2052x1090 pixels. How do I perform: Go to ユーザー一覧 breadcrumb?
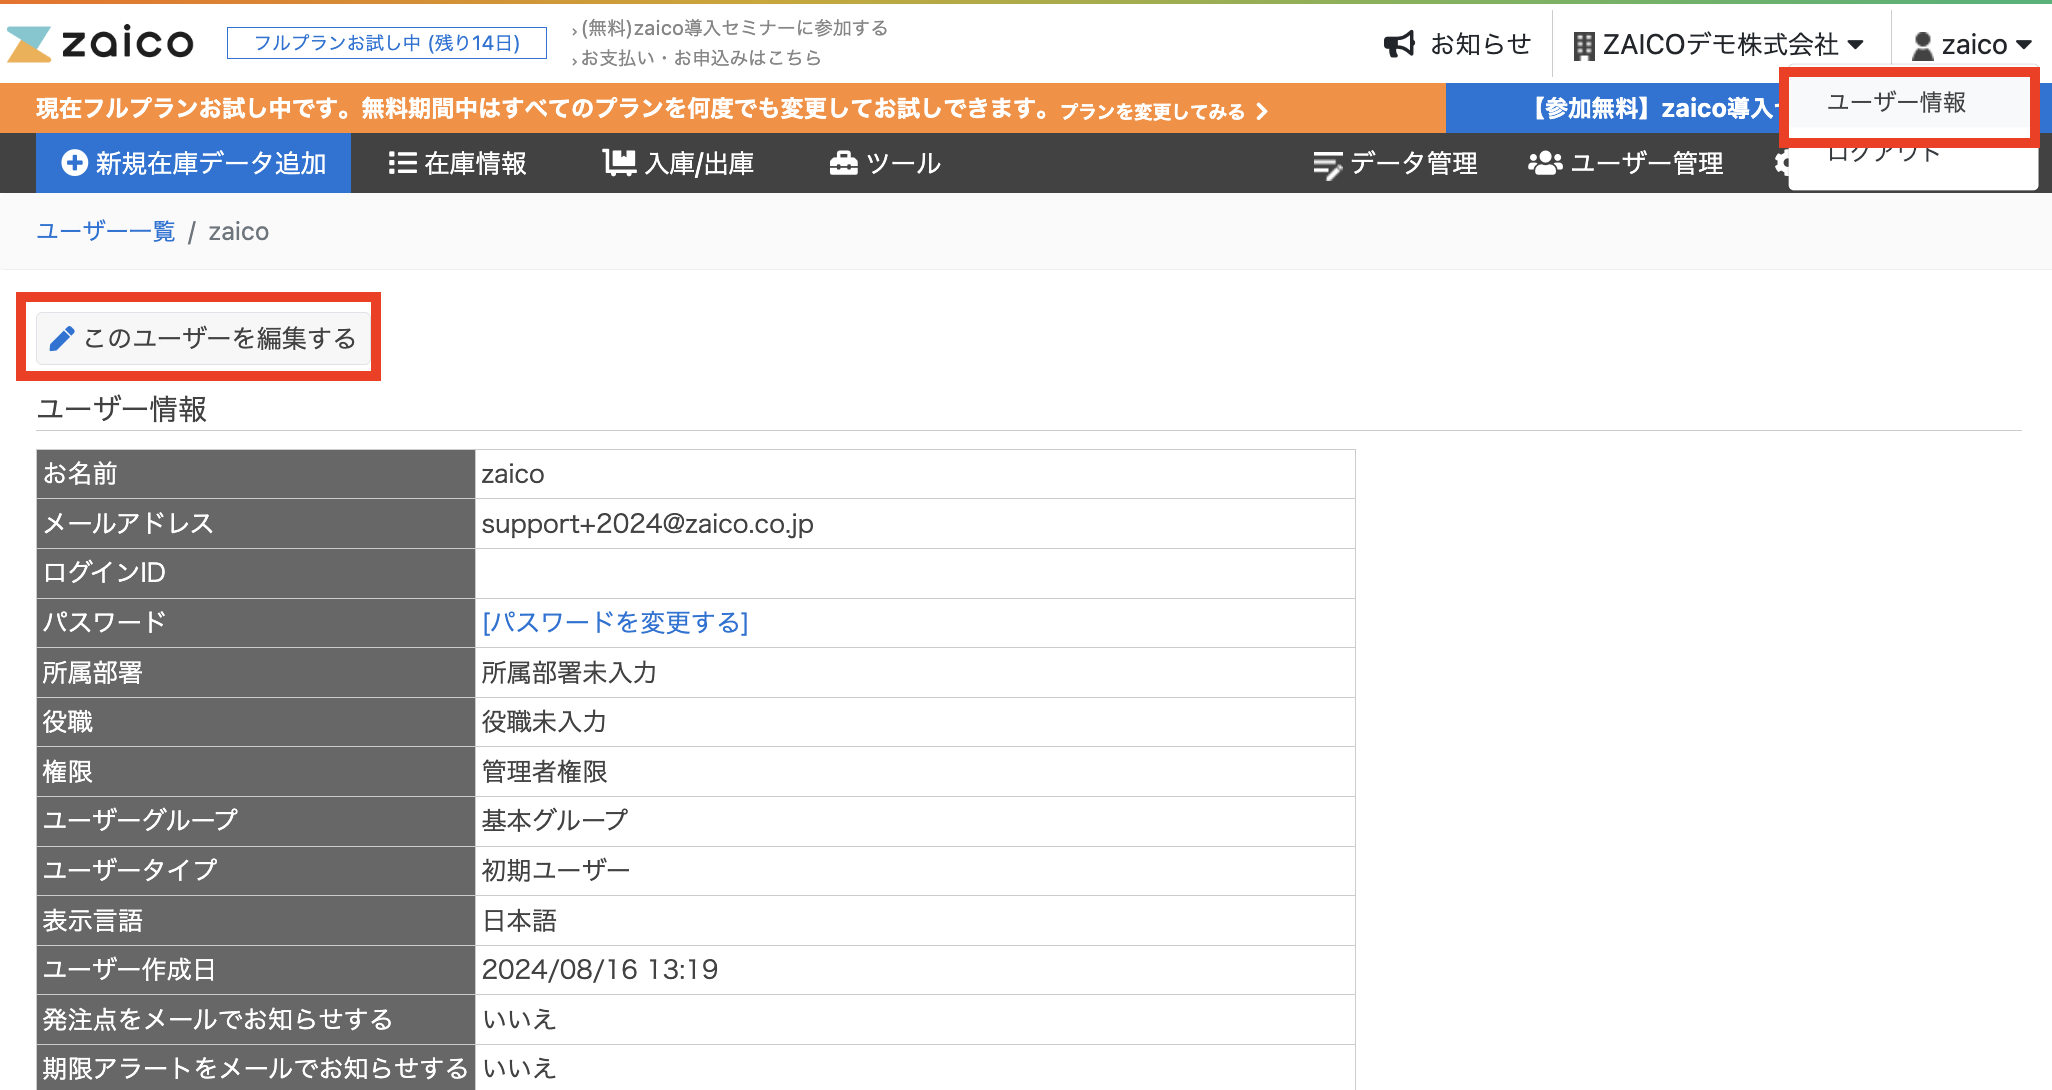click(x=106, y=231)
